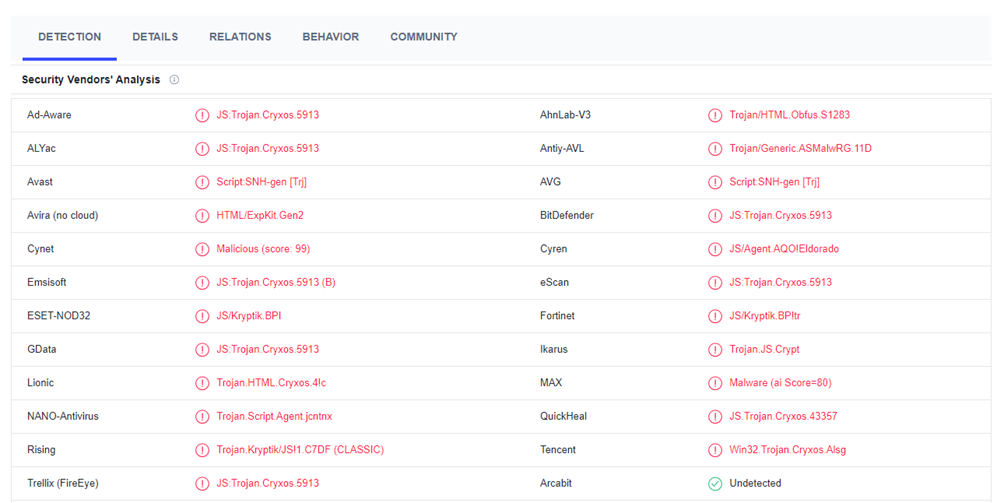The height and width of the screenshot is (503, 1004).
Task: Click the alert icon in Cynet row
Action: (202, 249)
